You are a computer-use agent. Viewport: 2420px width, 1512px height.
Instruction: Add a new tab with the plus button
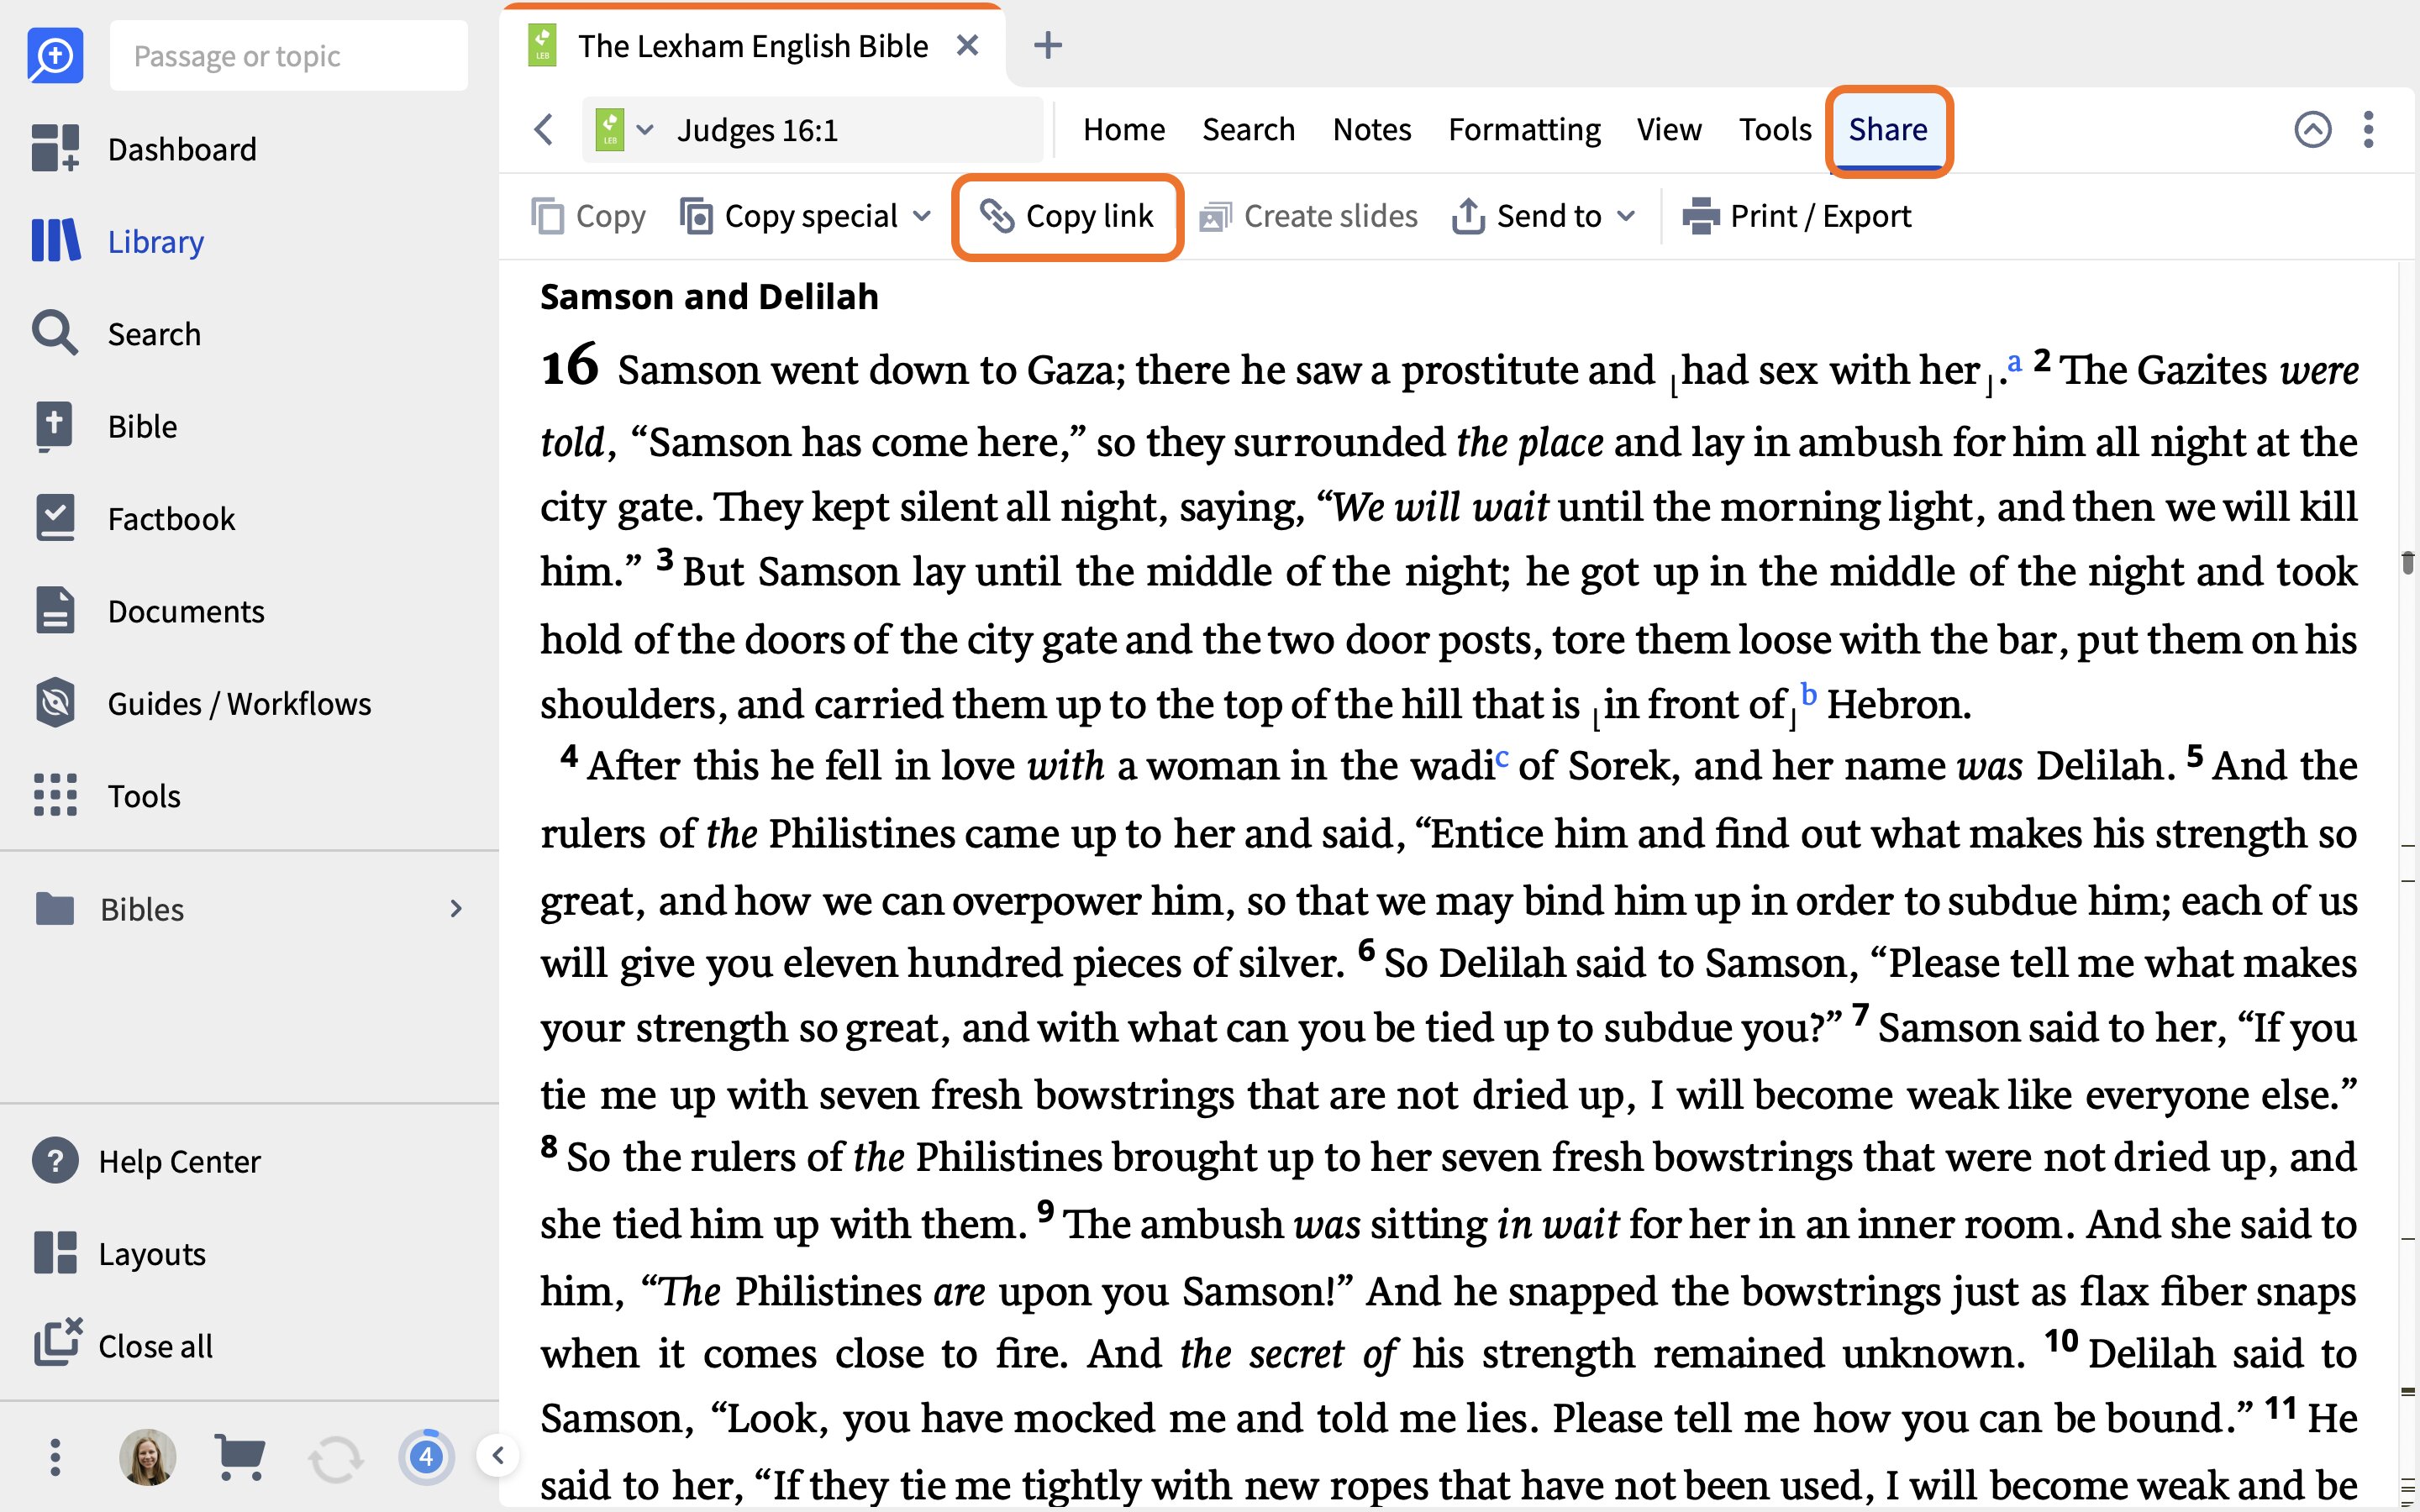tap(1047, 45)
